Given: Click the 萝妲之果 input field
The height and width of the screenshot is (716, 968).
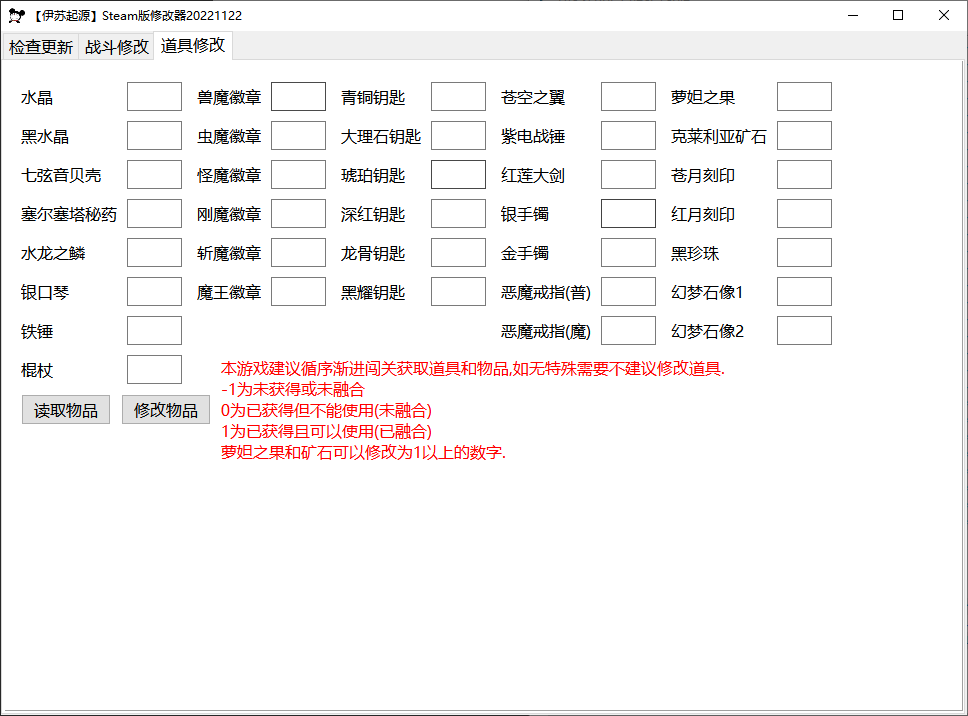Looking at the screenshot, I should (803, 96).
